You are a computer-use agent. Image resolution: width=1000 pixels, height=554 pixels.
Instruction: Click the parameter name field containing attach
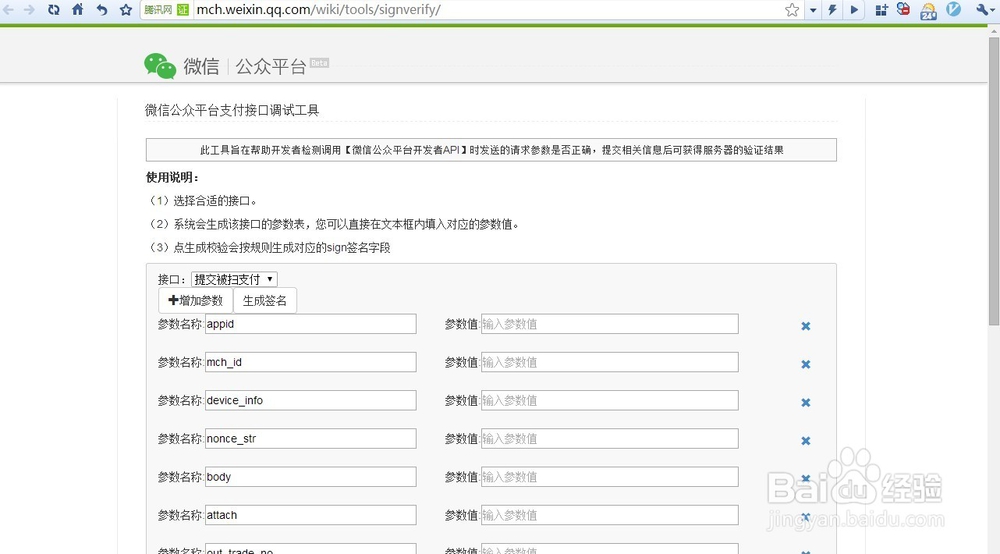coord(311,515)
